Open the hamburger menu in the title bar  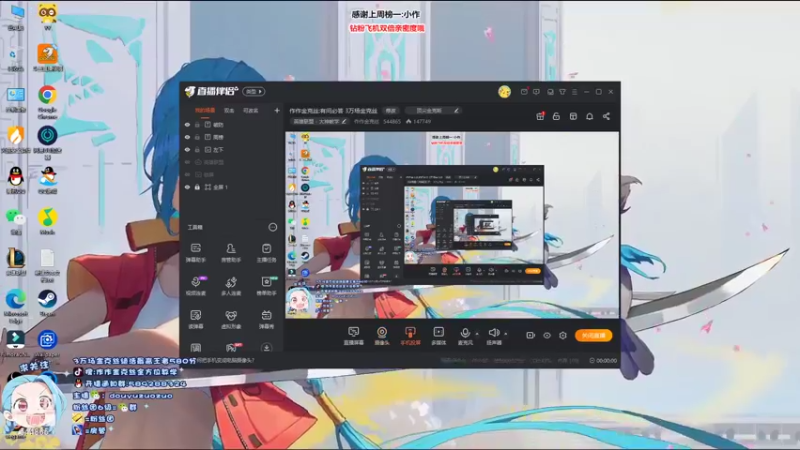pyautogui.click(x=574, y=92)
